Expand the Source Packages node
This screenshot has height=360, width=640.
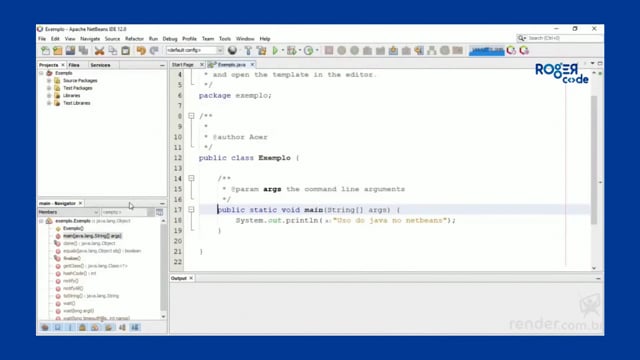49,81
